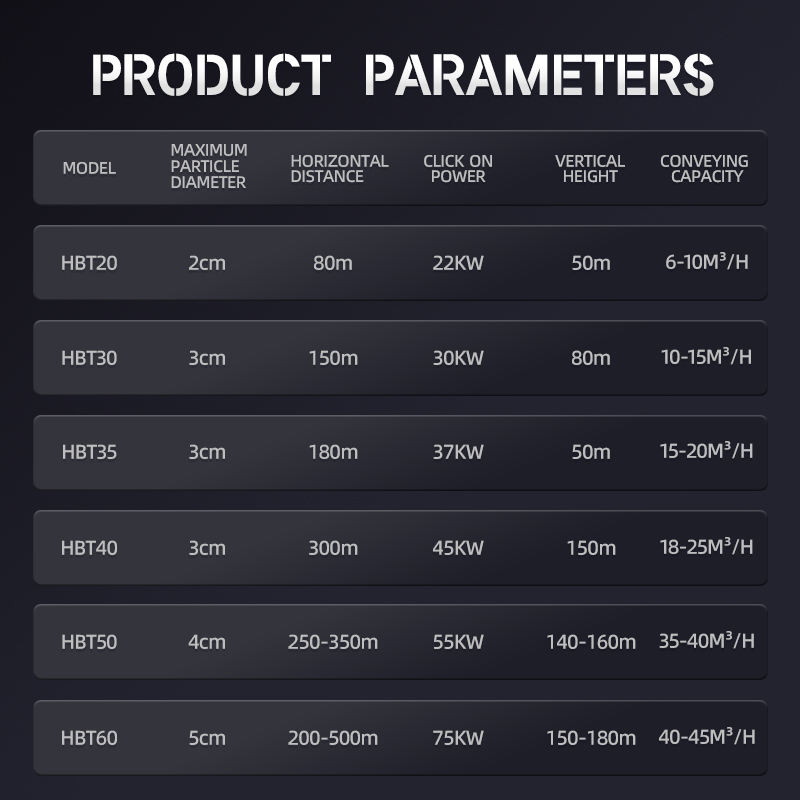Select the HBT20 model row label
This screenshot has width=800, height=800.
click(x=89, y=263)
